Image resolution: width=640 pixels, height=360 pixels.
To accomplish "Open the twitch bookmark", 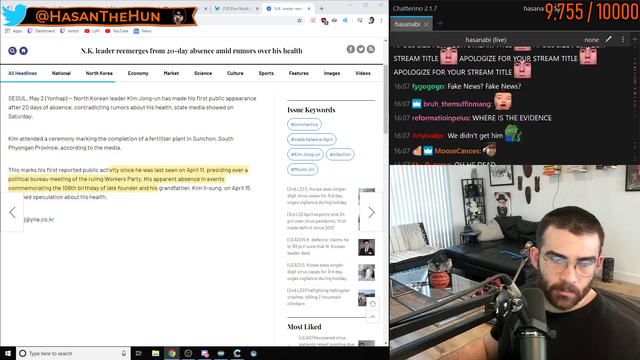I will point(69,31).
